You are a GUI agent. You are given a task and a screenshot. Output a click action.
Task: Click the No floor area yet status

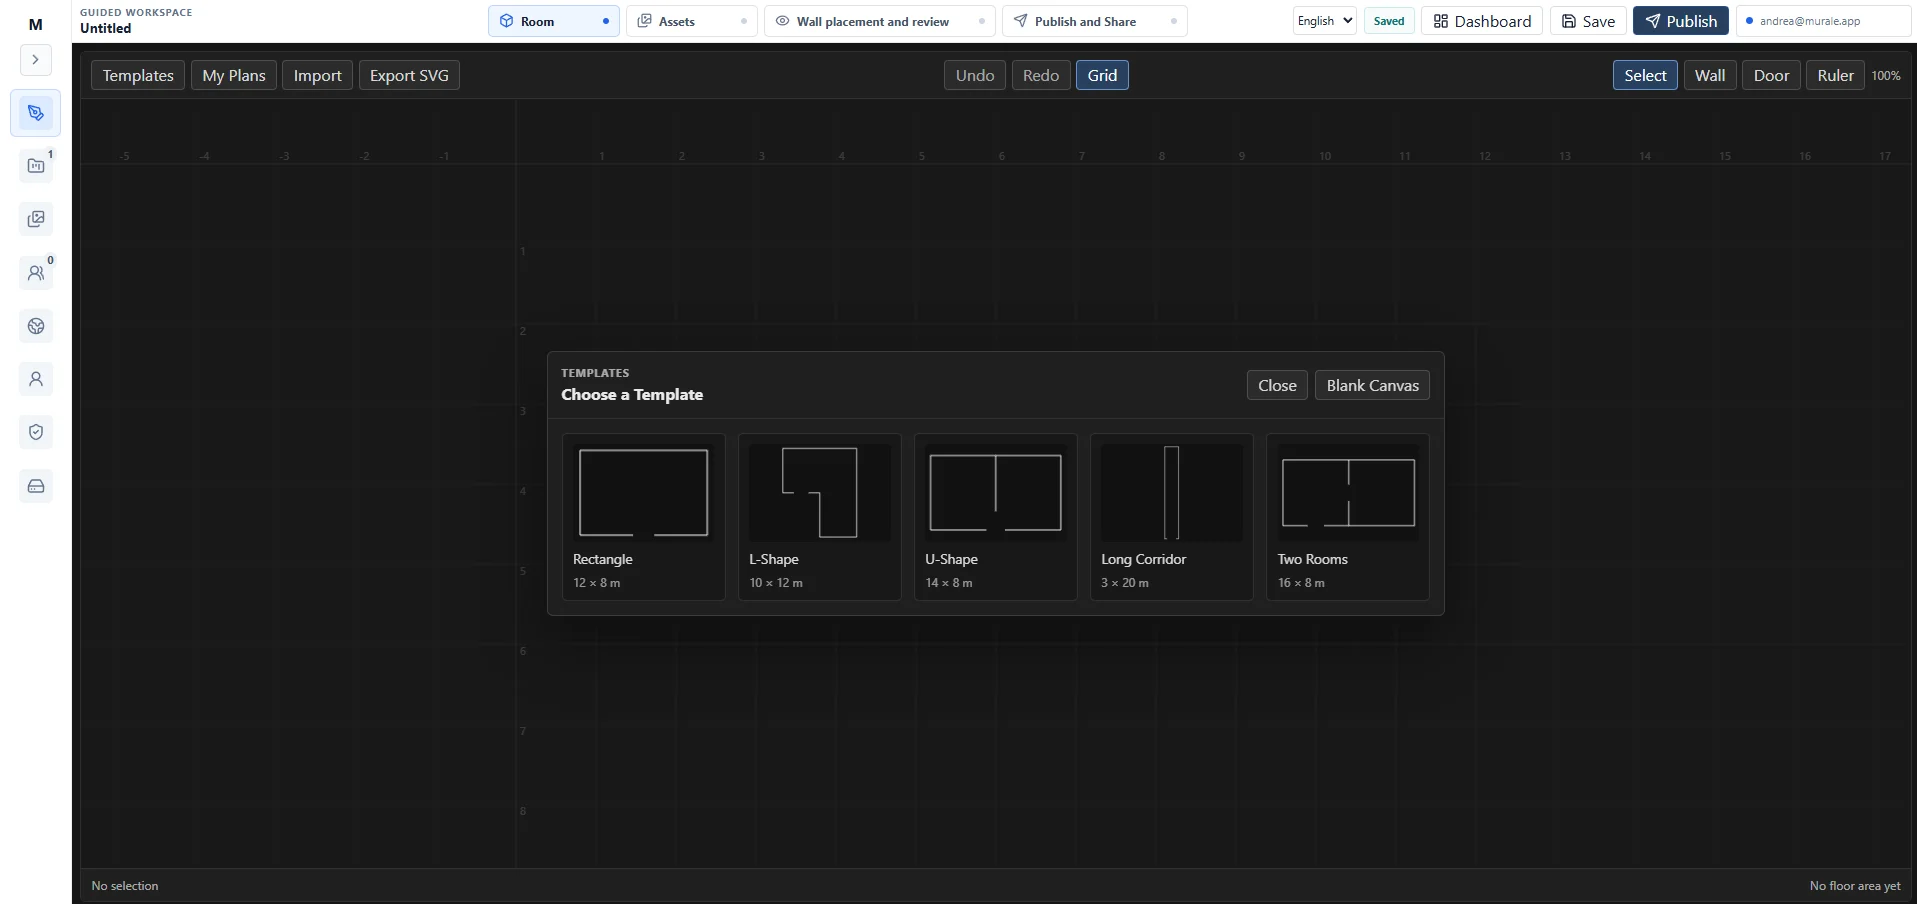click(x=1855, y=886)
